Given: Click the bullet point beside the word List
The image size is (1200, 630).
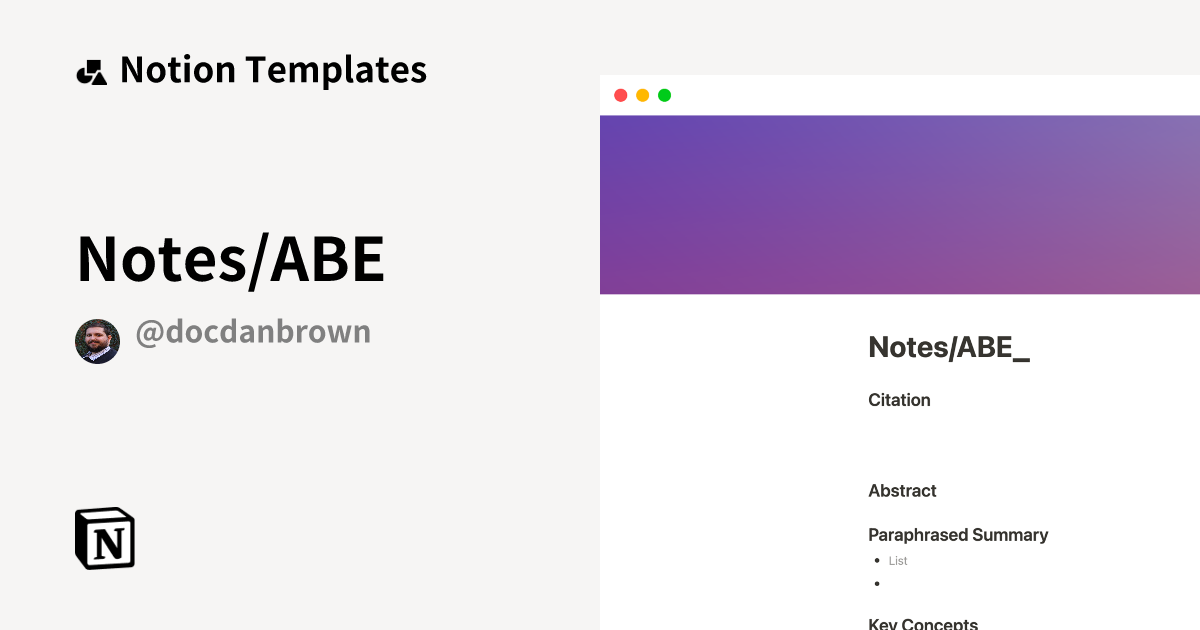Looking at the screenshot, I should [x=877, y=561].
